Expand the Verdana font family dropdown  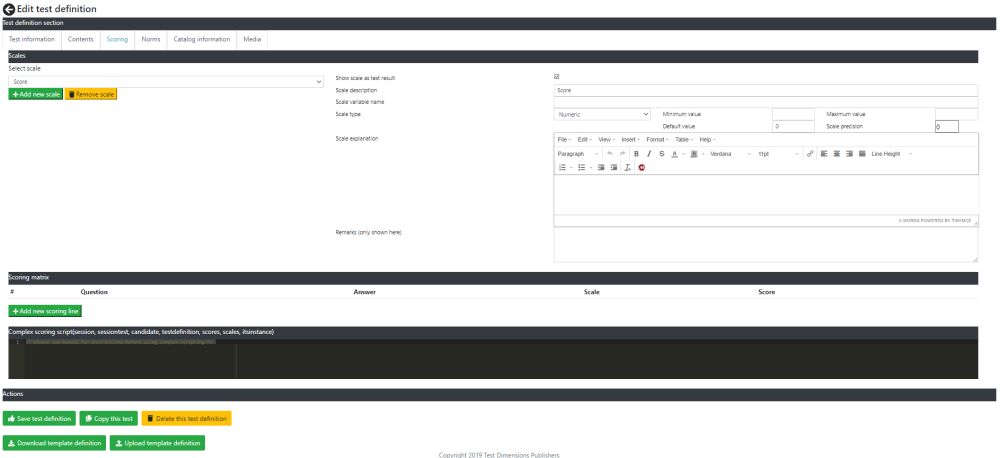pyautogui.click(x=730, y=154)
